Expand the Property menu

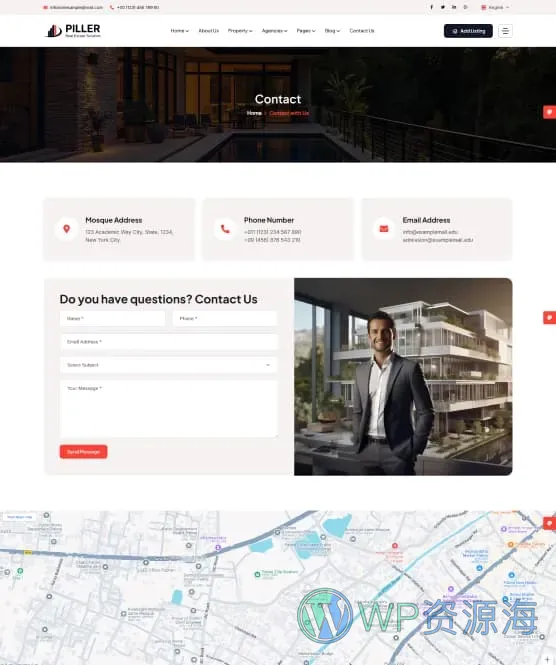pos(240,31)
